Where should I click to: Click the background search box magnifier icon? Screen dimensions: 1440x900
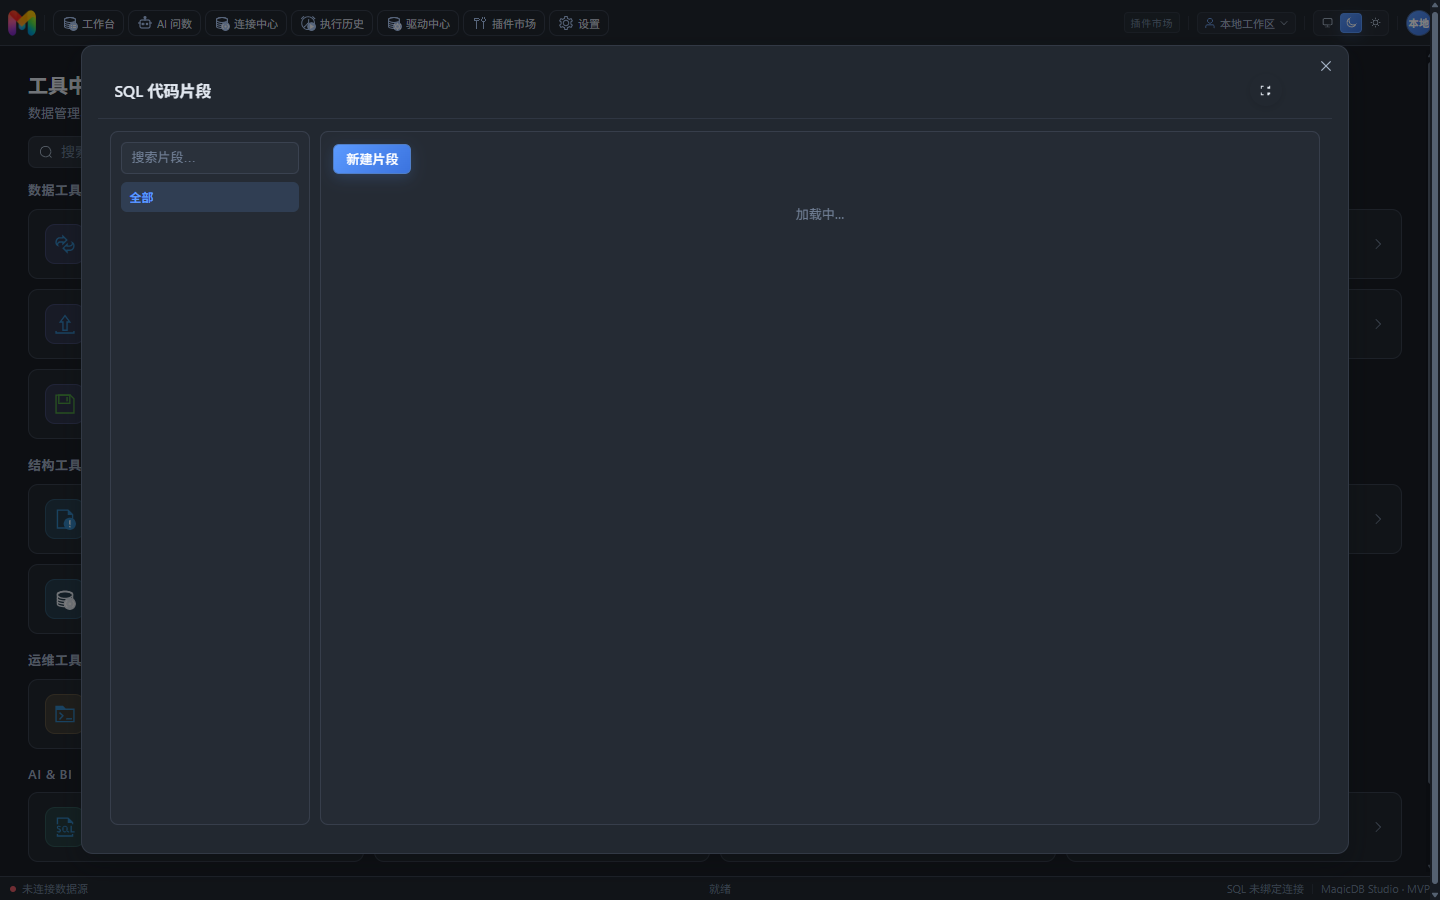point(46,152)
